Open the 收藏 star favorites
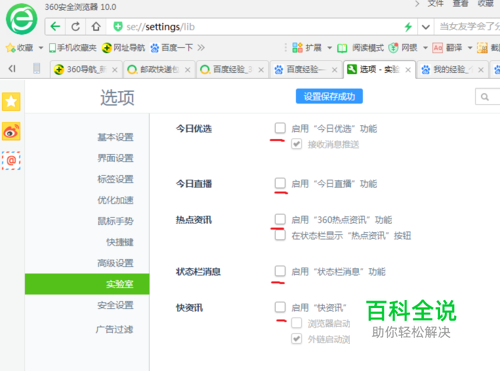The image size is (500, 371). coord(19,48)
